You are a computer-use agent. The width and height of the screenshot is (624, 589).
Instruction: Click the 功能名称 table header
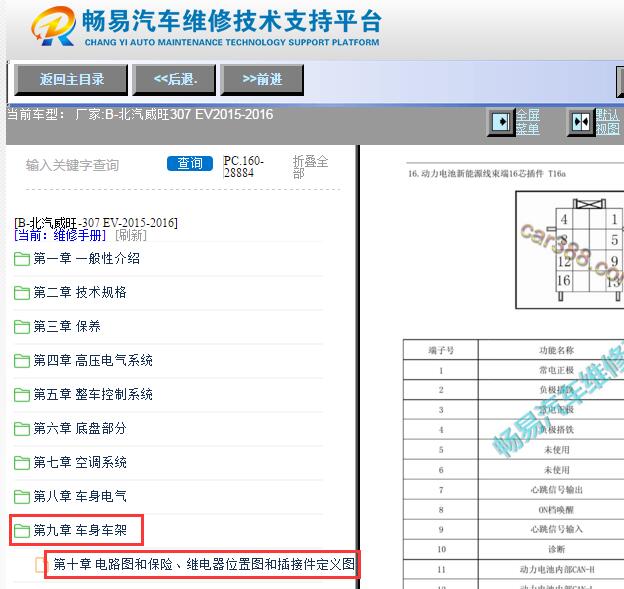556,350
